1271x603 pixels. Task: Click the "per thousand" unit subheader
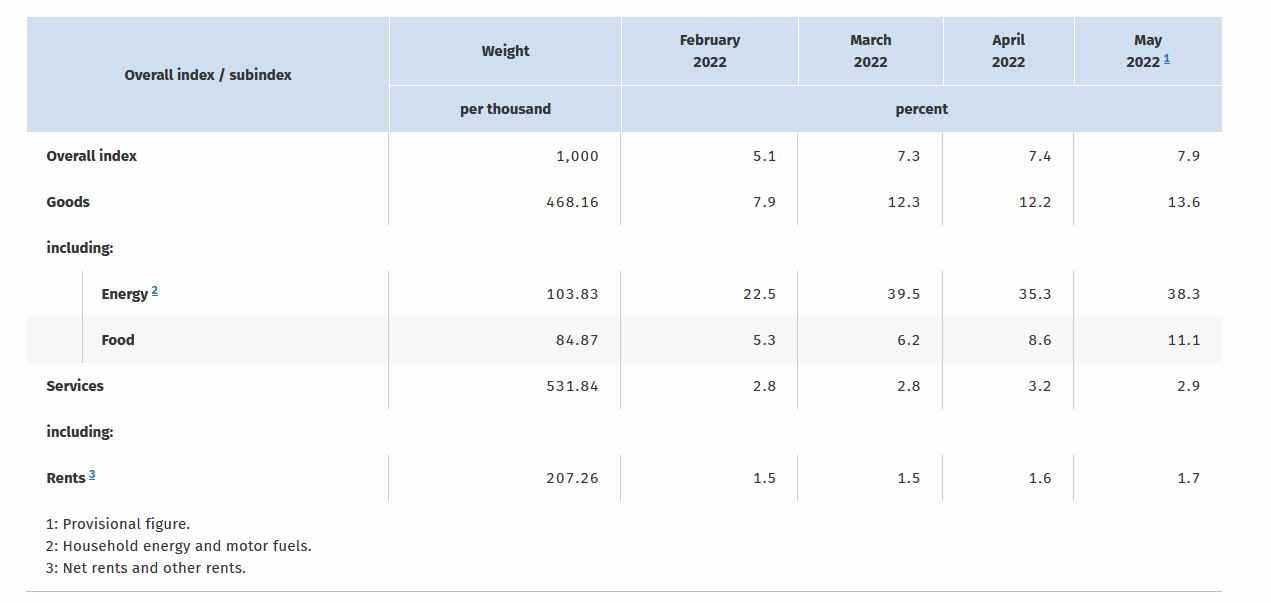[x=505, y=109]
